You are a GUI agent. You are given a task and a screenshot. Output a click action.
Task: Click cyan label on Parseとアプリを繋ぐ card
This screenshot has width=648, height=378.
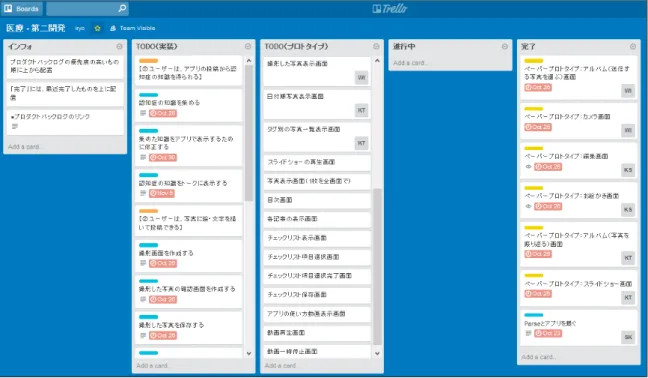[x=534, y=315]
